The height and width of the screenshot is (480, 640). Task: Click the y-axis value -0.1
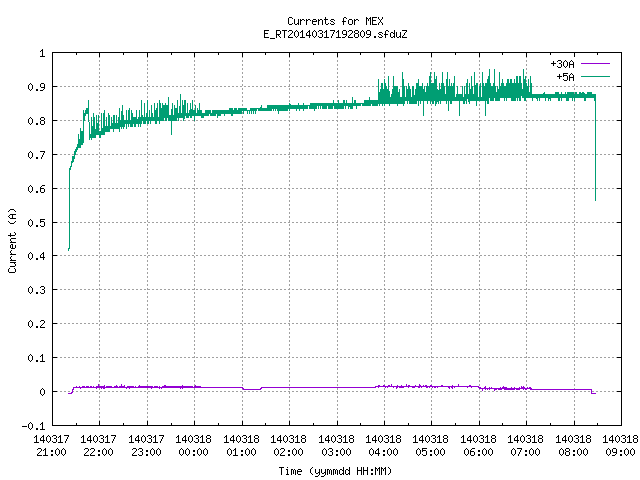click(x=33, y=426)
